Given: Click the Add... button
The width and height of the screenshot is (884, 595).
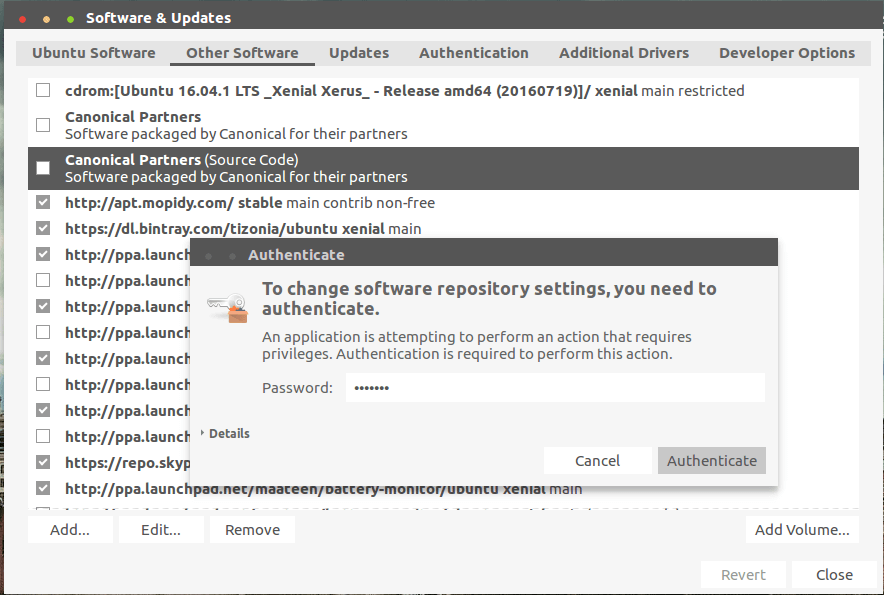Looking at the screenshot, I should tap(70, 530).
